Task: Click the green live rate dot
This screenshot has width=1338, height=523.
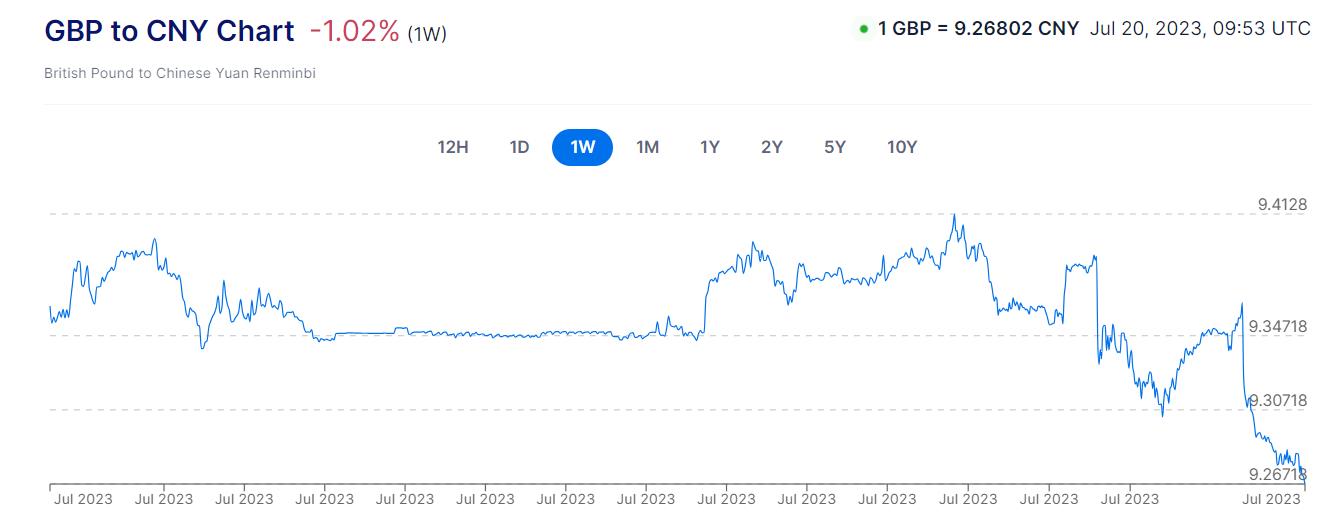Action: click(x=863, y=29)
